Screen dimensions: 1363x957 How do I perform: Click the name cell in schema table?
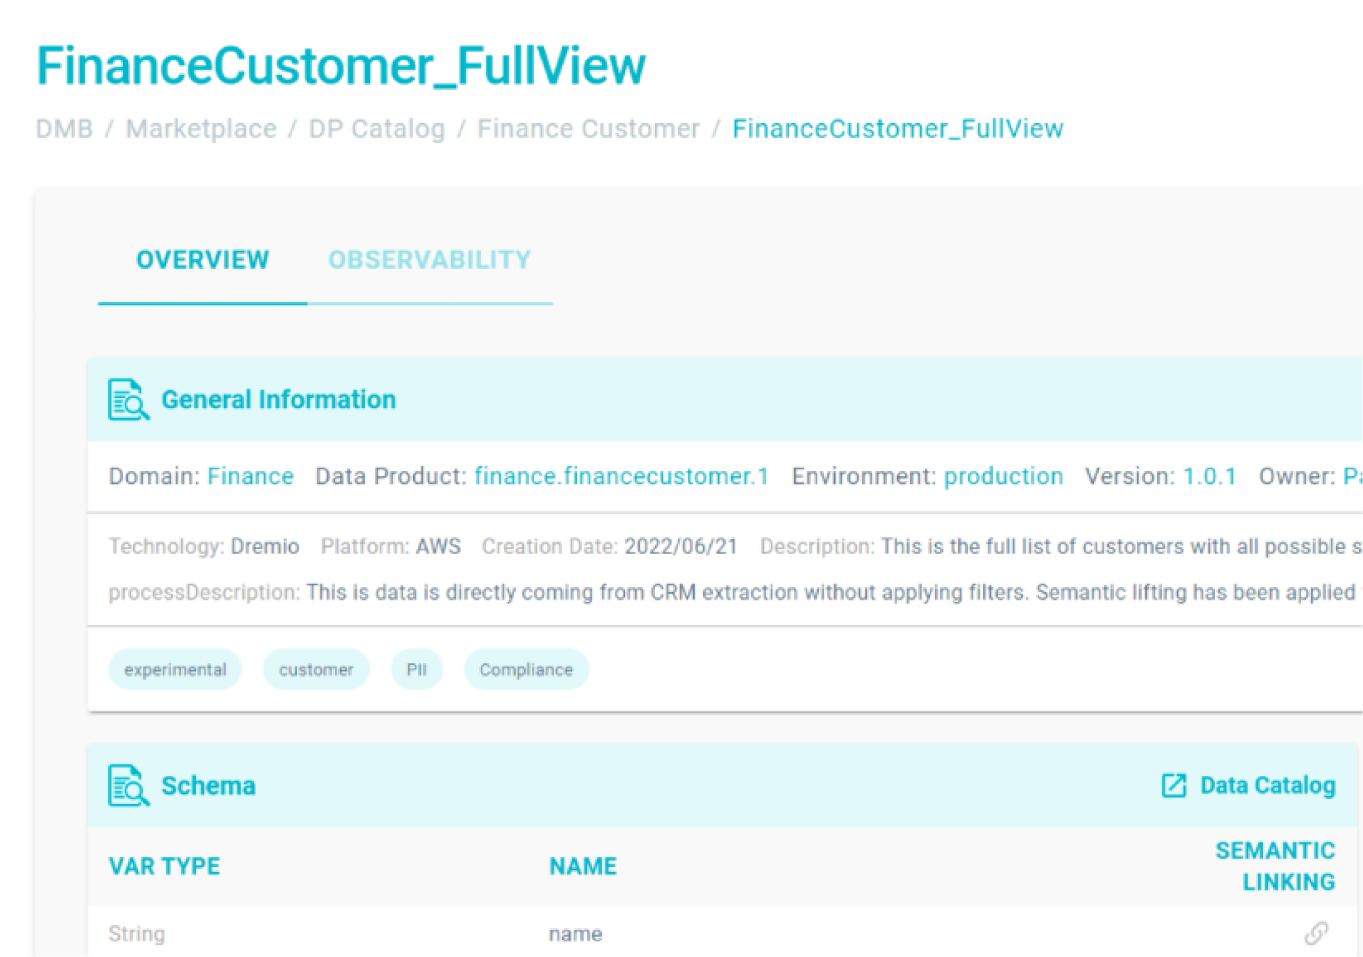point(576,933)
